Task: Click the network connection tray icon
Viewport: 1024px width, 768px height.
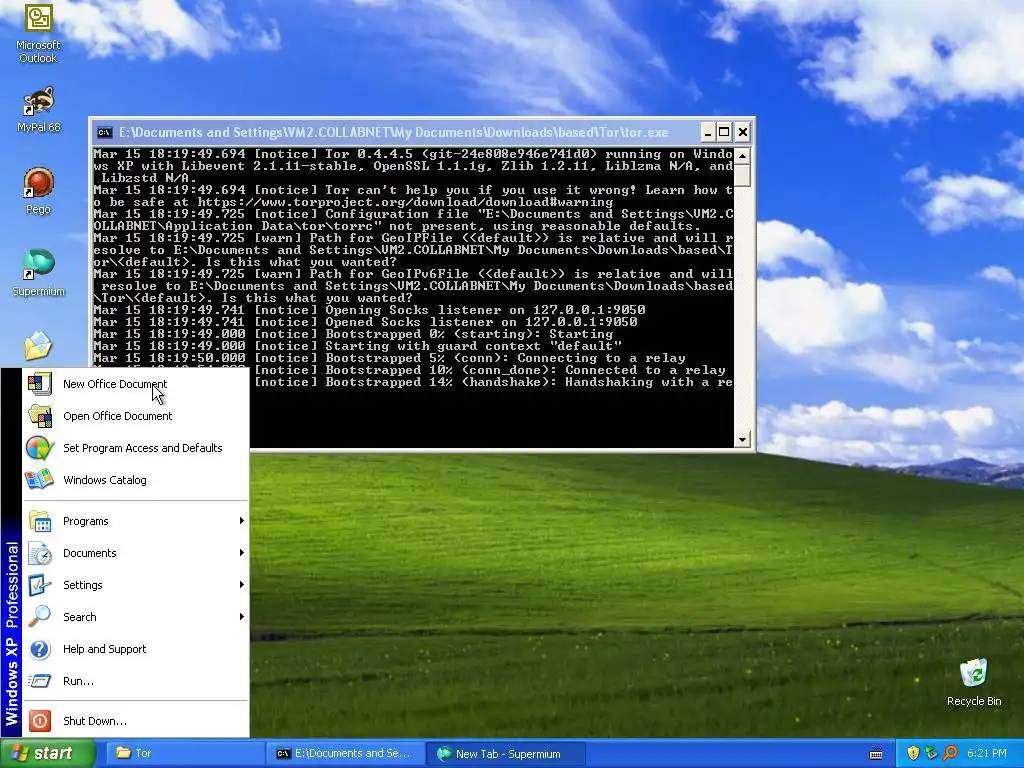Action: click(931, 753)
